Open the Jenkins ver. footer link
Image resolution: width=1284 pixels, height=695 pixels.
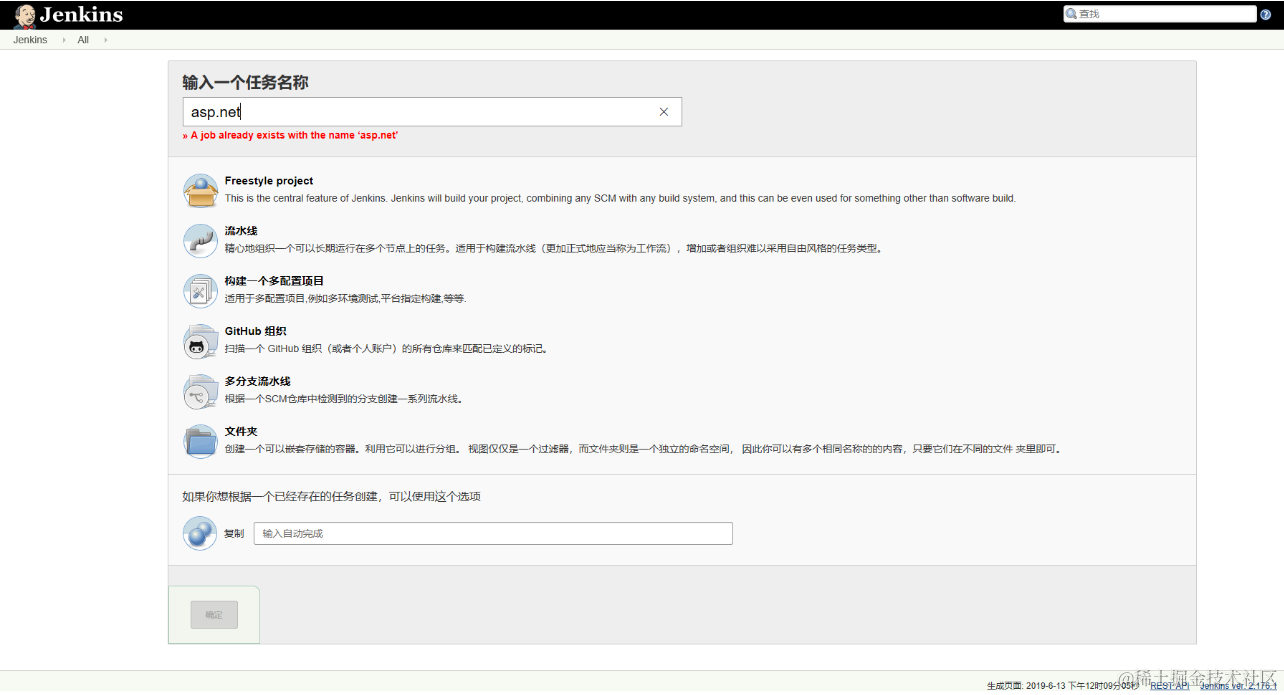click(1237, 685)
